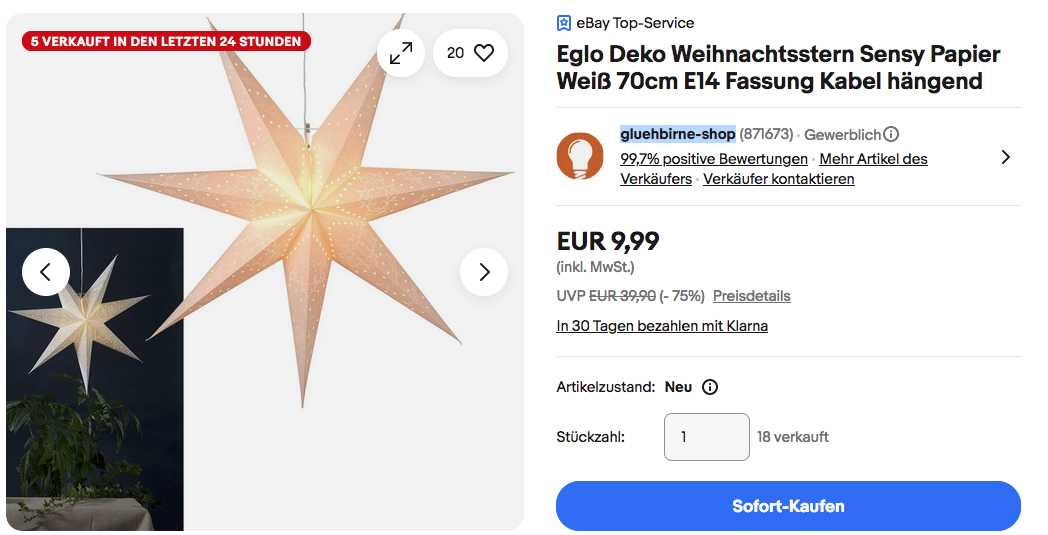The image size is (1048, 535).
Task: Click the Sofort-Kaufen button
Action: [788, 506]
